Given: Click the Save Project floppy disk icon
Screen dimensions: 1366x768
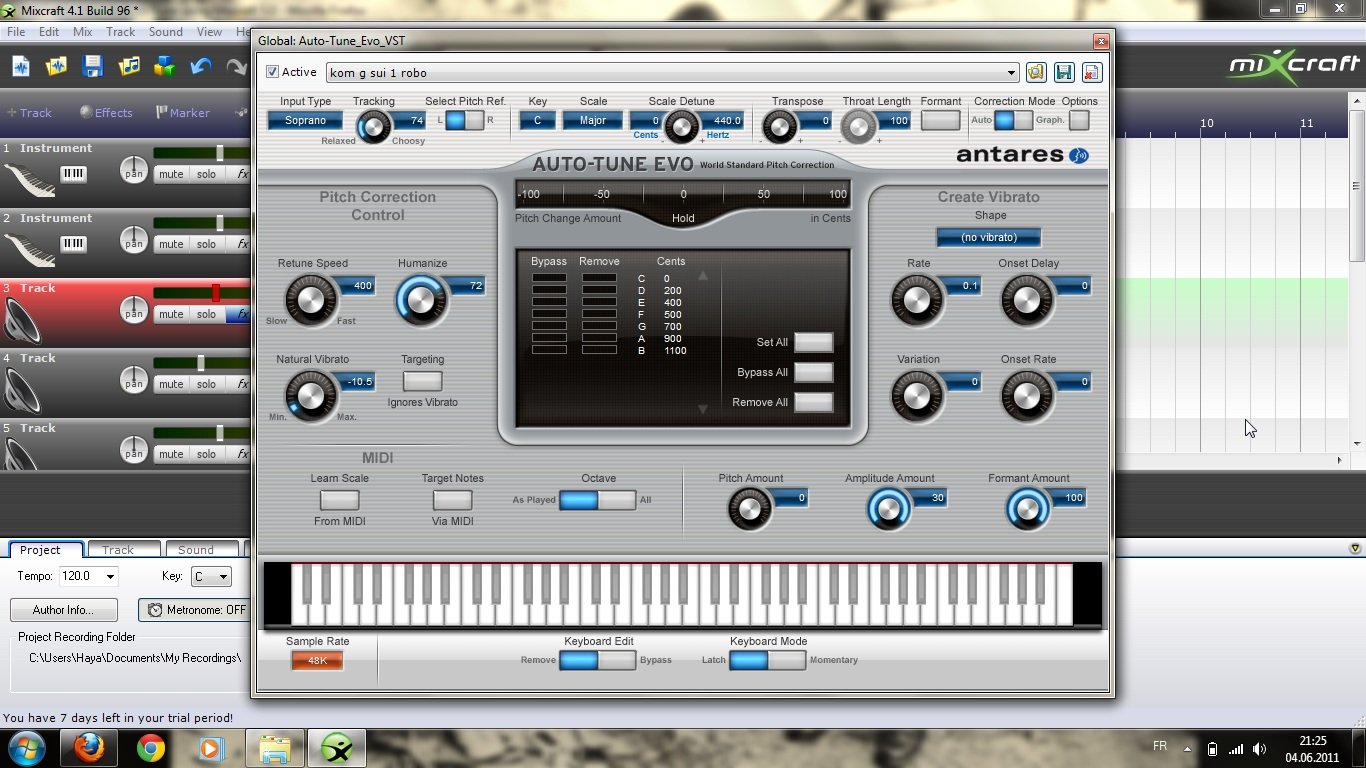Looking at the screenshot, I should tap(93, 67).
